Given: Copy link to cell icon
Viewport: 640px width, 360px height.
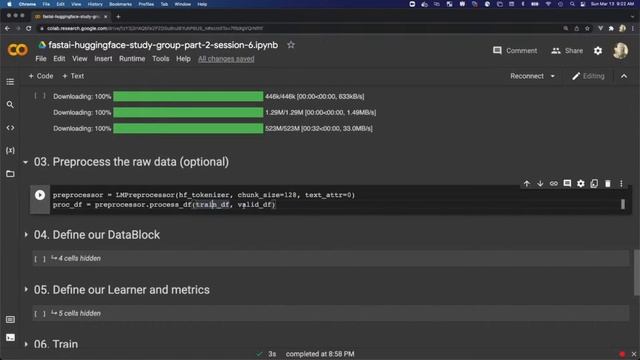Looking at the screenshot, I should coord(553,184).
